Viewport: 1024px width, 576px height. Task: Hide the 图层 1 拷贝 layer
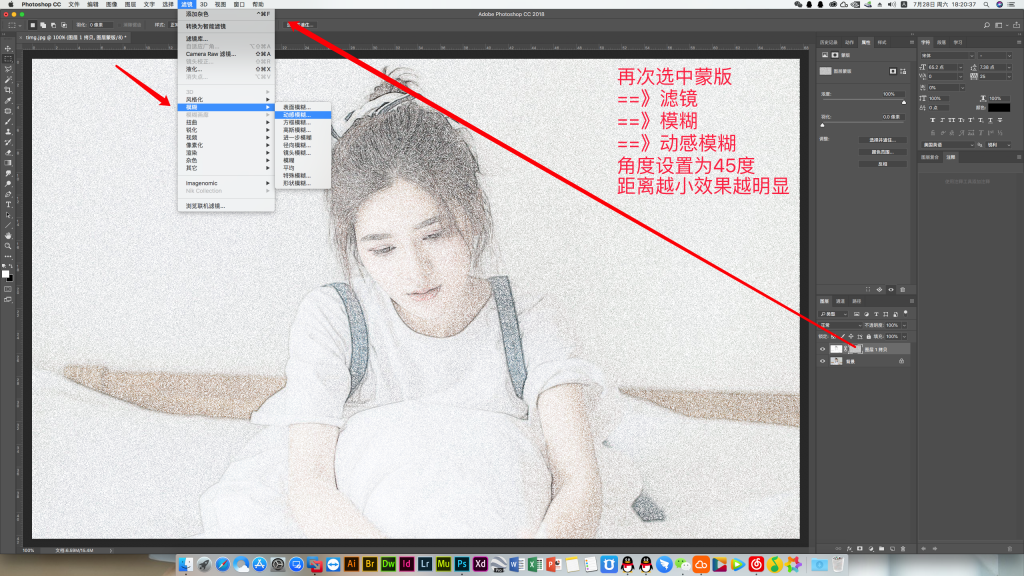pos(823,349)
